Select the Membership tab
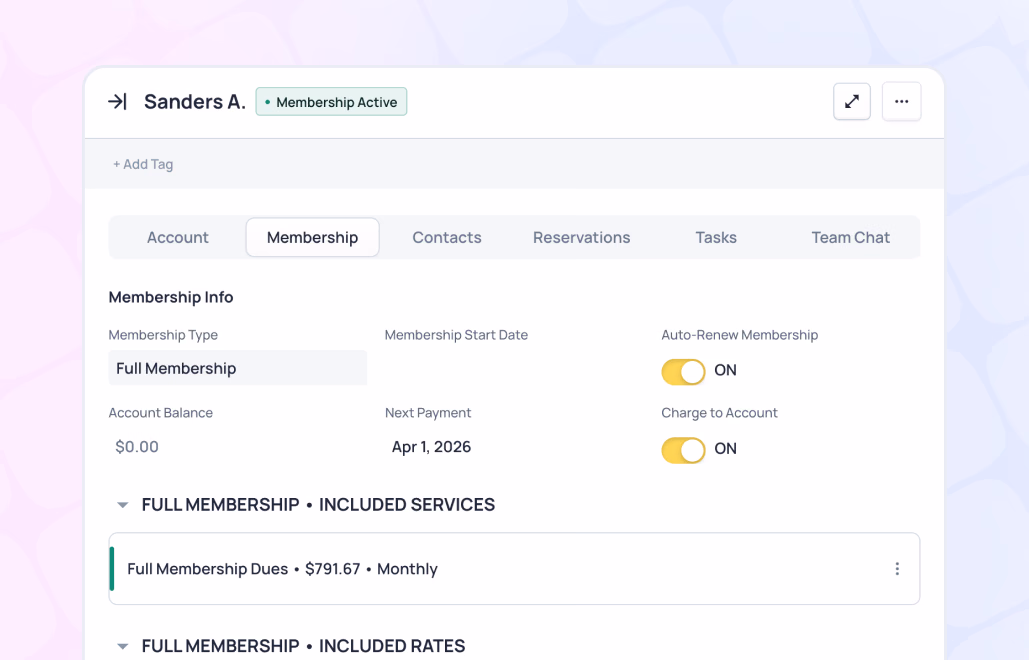 312,237
